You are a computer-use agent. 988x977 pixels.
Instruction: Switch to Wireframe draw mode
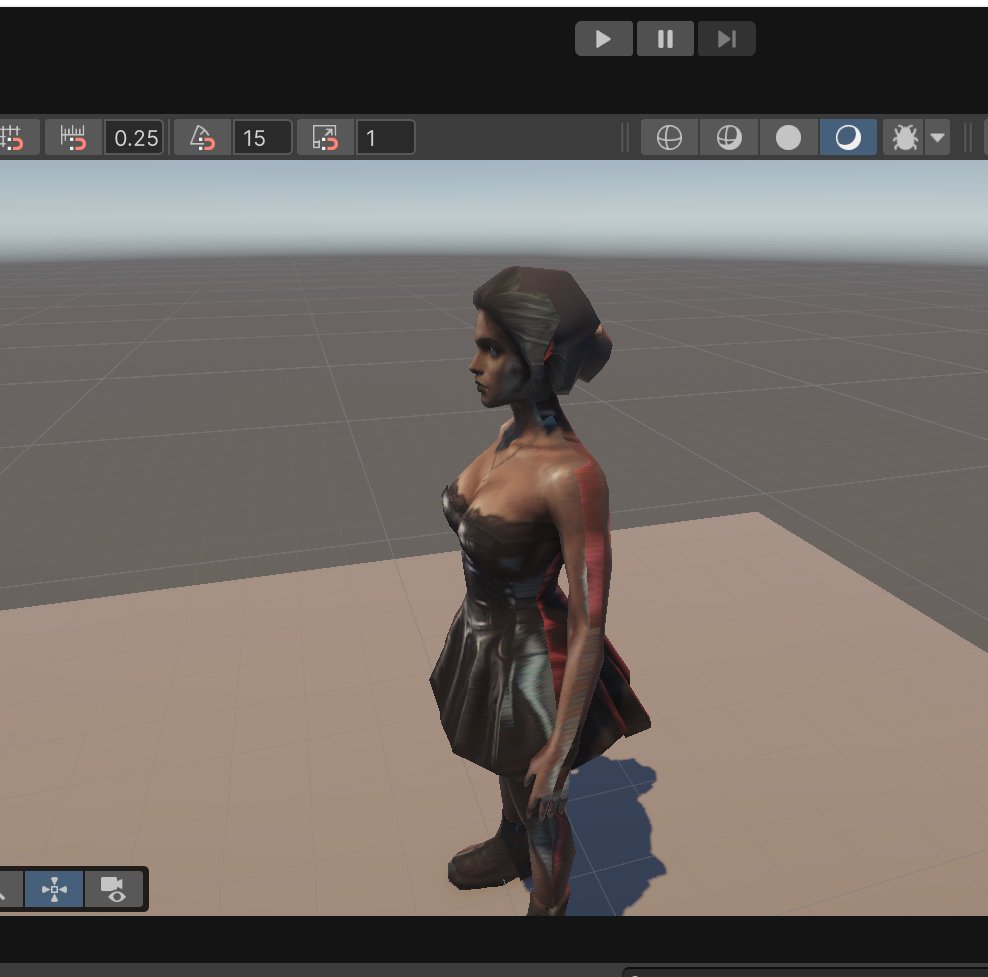click(669, 137)
